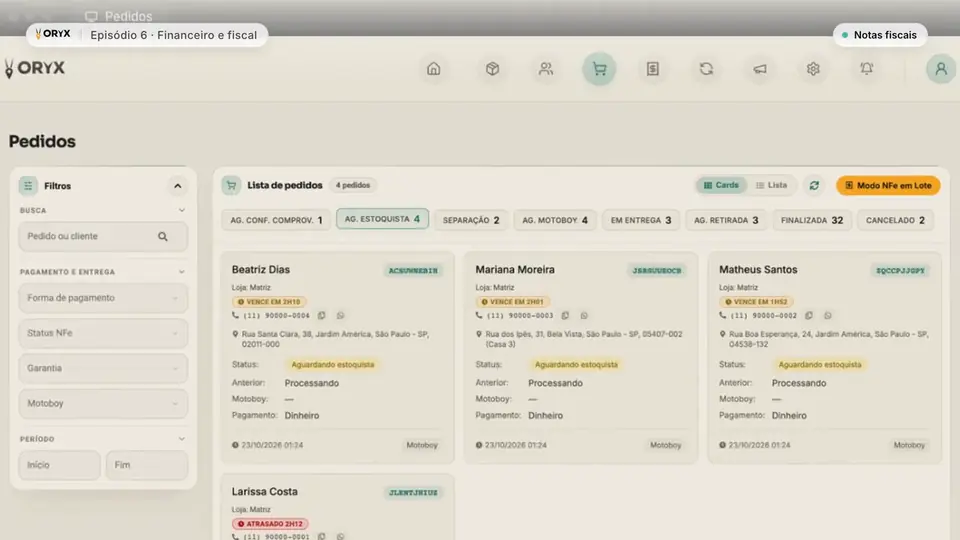Click Vence em 2H10 badge
The image size is (960, 540).
(x=269, y=302)
